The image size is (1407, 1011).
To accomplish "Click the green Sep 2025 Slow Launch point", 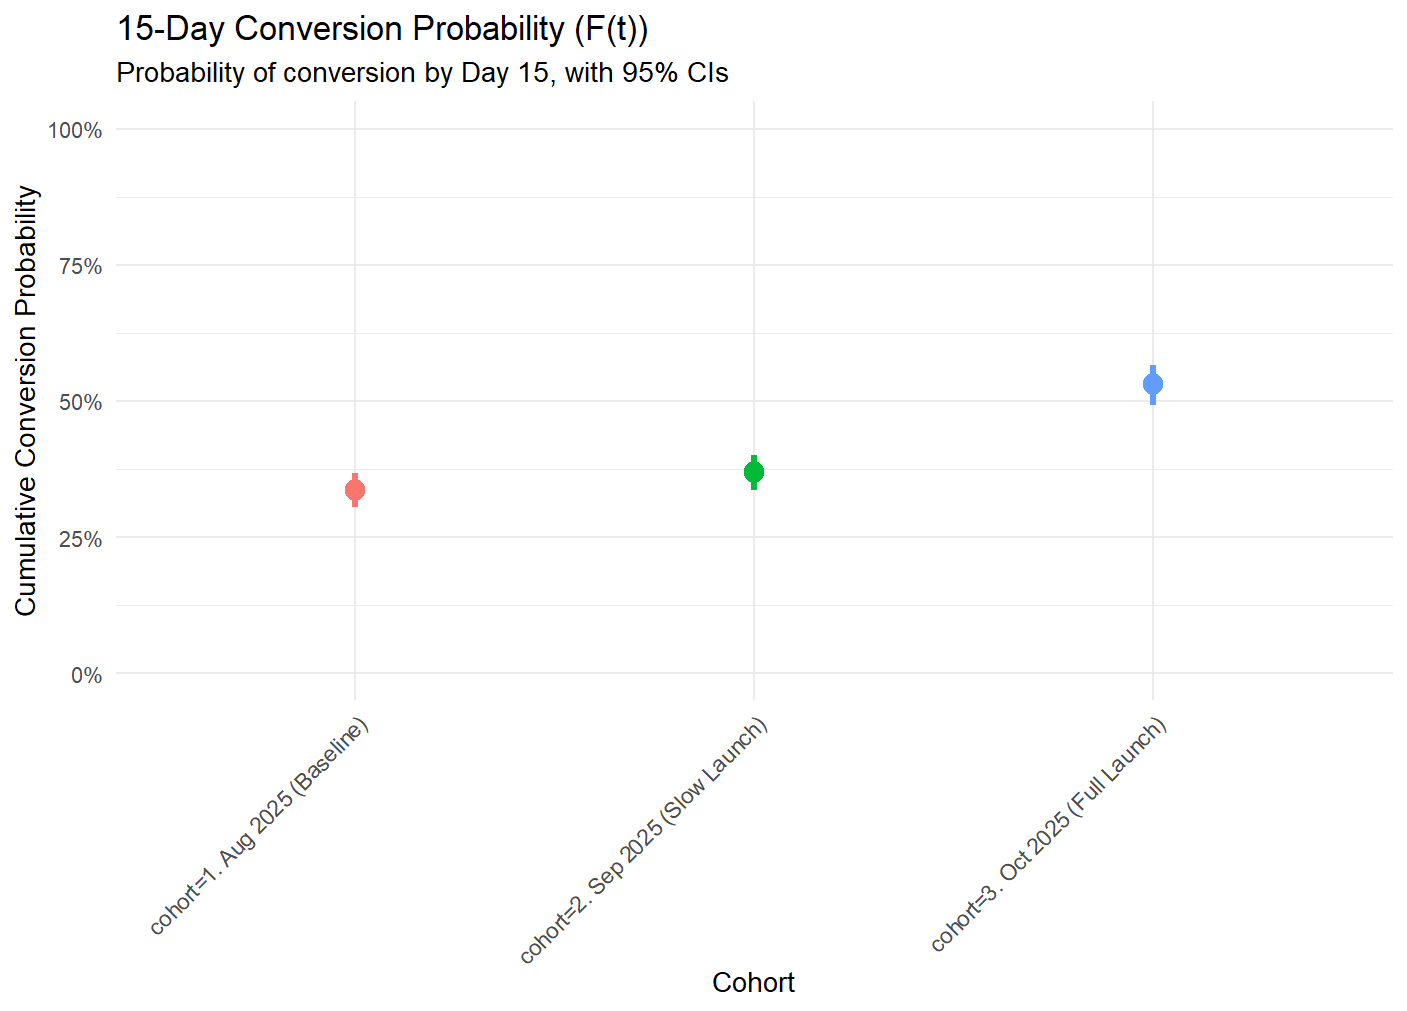I will (754, 472).
